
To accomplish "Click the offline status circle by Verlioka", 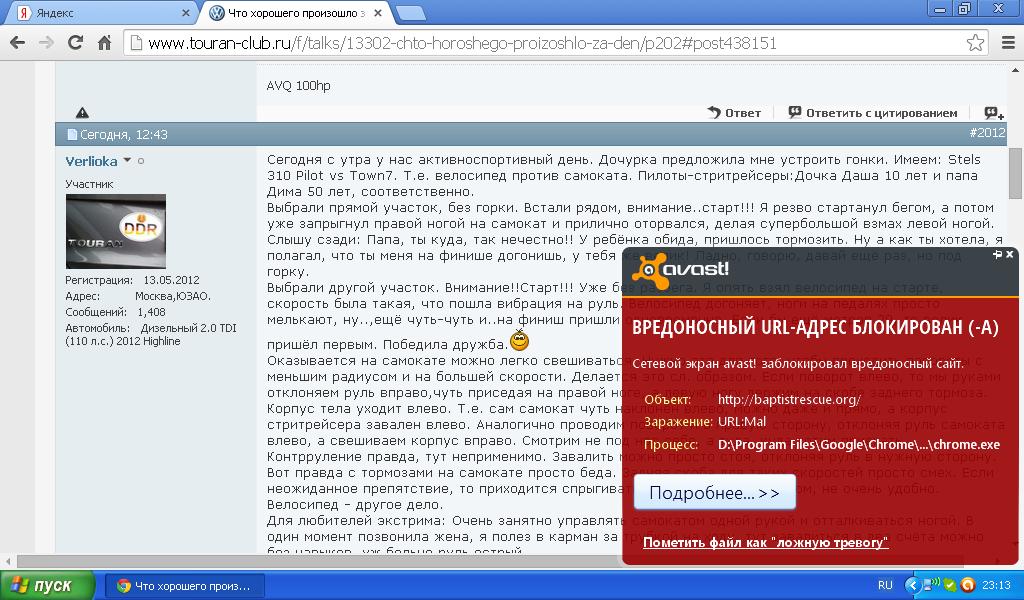I will point(140,161).
